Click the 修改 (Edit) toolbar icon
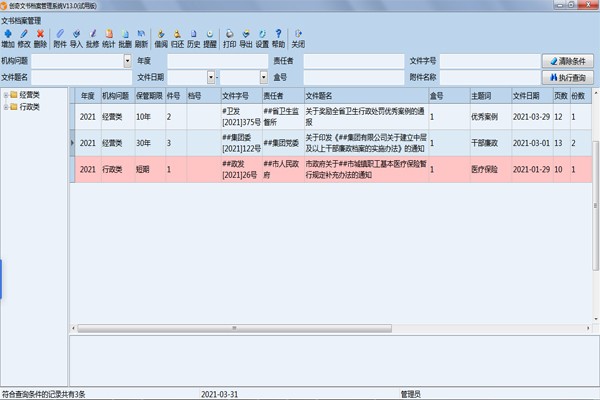This screenshot has height=400, width=600. pos(24,39)
